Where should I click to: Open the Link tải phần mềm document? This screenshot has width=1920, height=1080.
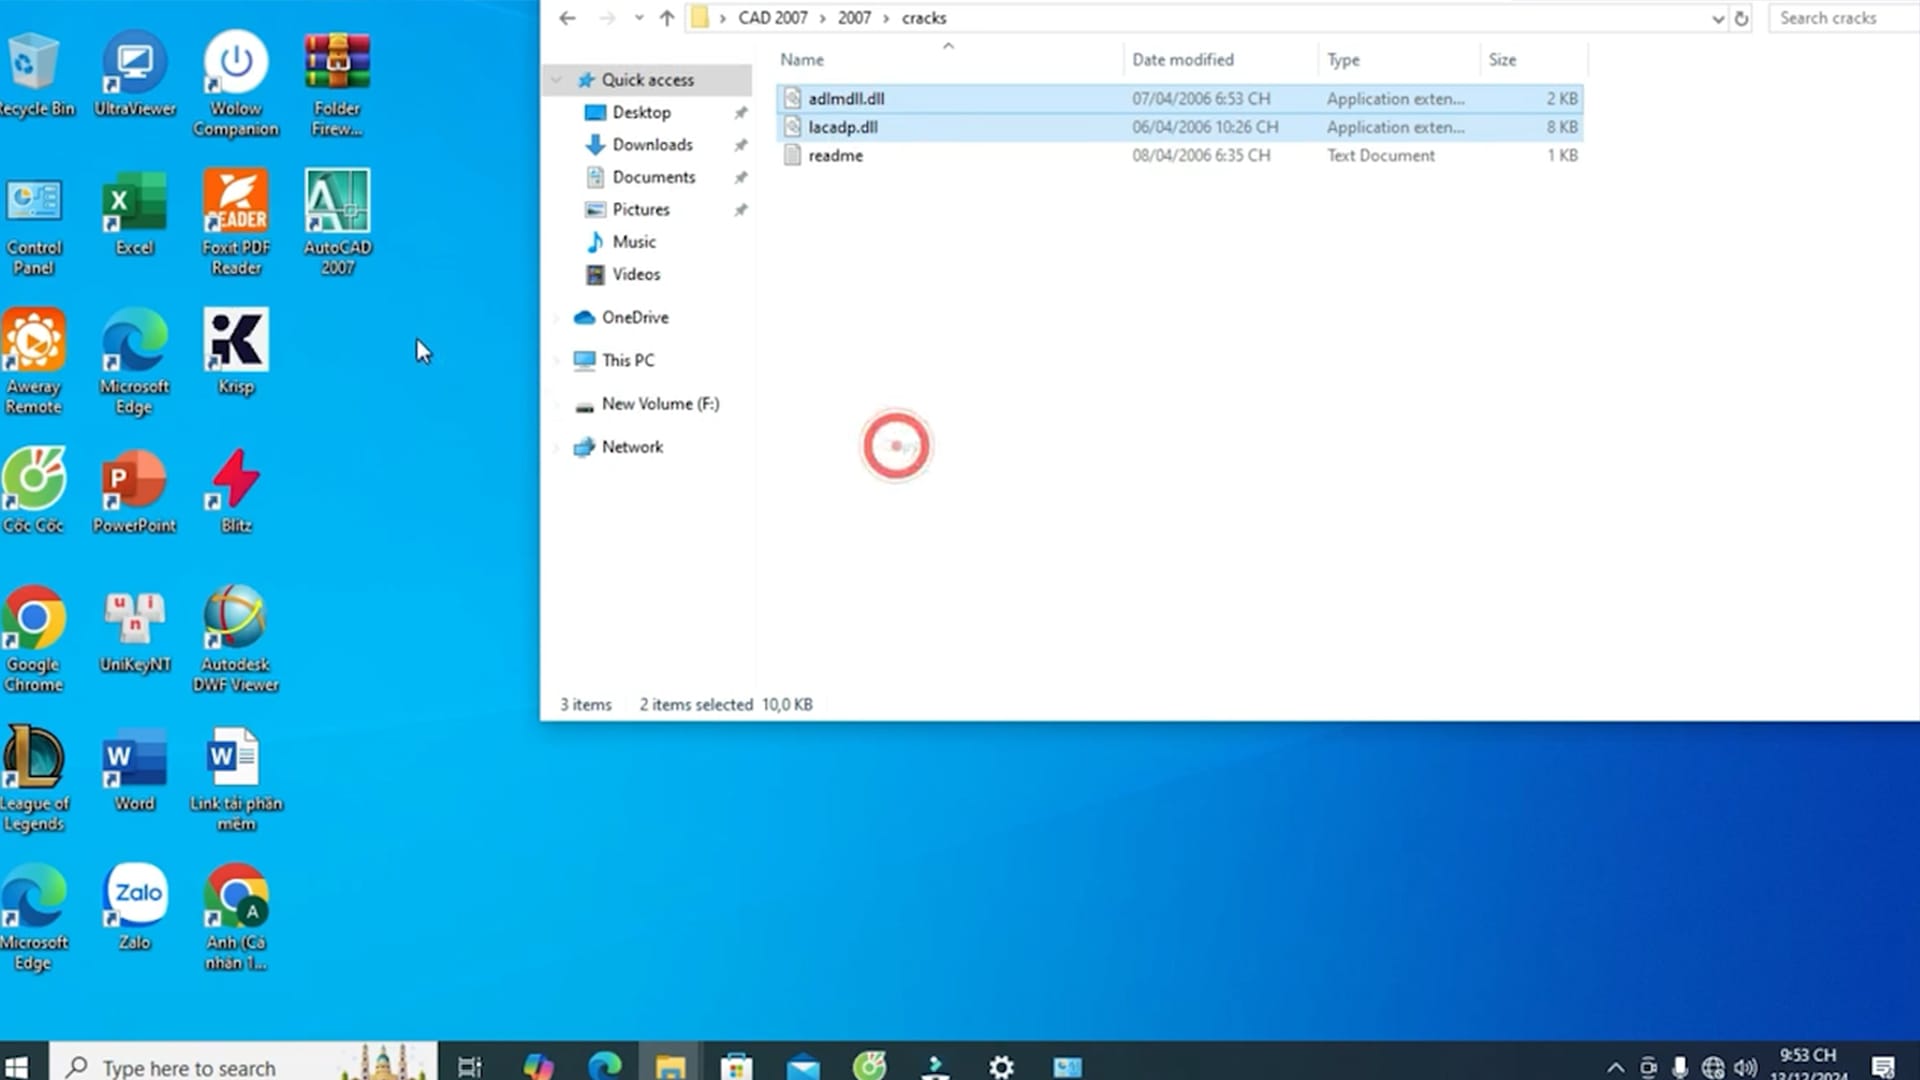coord(236,780)
